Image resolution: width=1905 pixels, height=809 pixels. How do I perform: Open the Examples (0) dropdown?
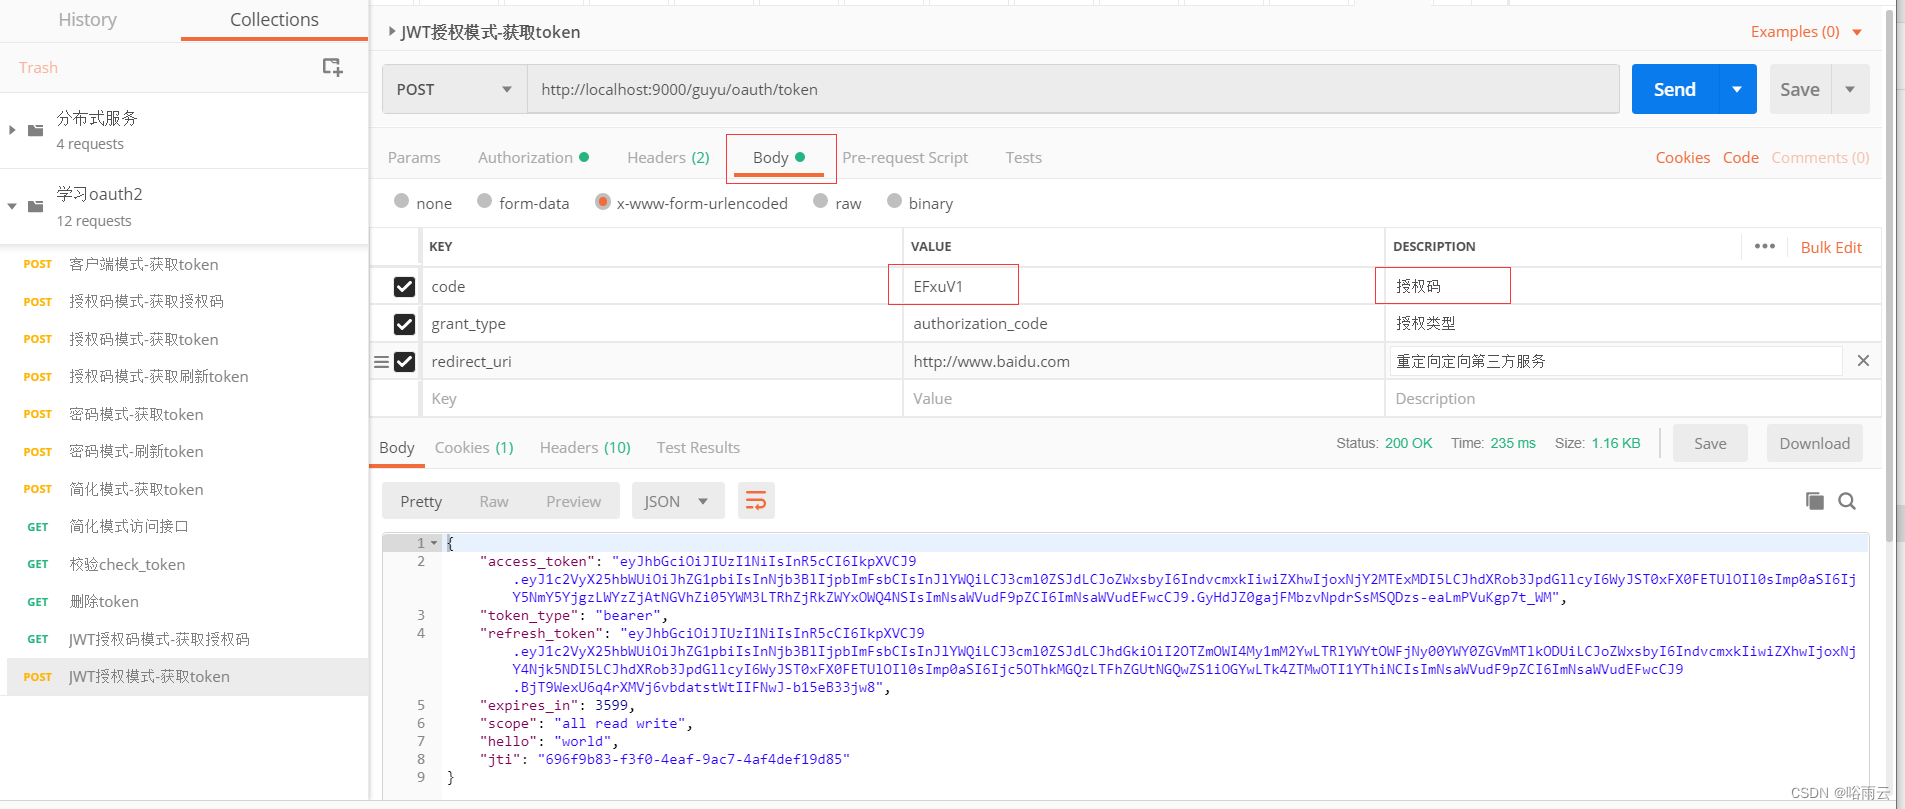pos(1806,32)
